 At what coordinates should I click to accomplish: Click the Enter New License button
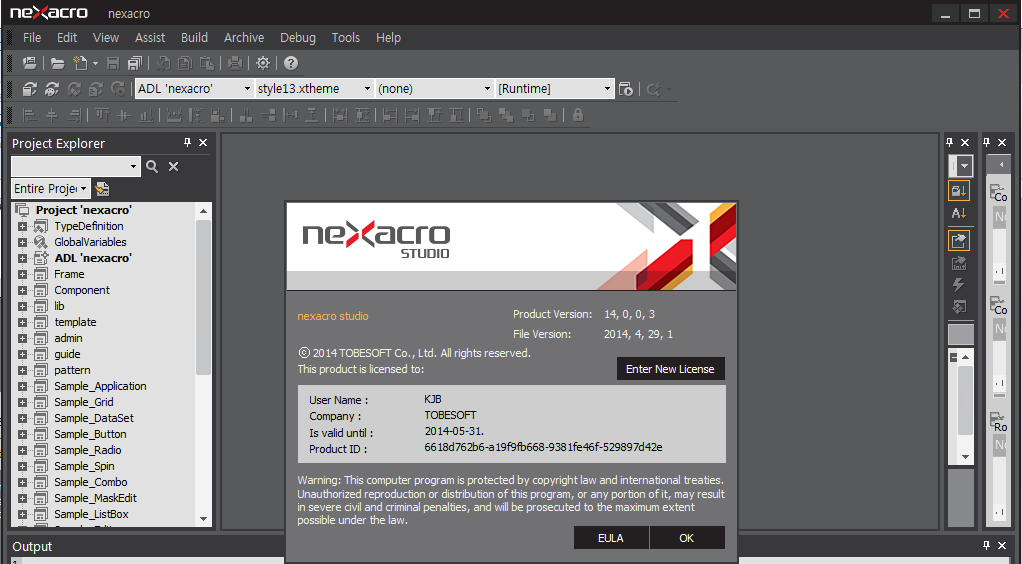670,369
